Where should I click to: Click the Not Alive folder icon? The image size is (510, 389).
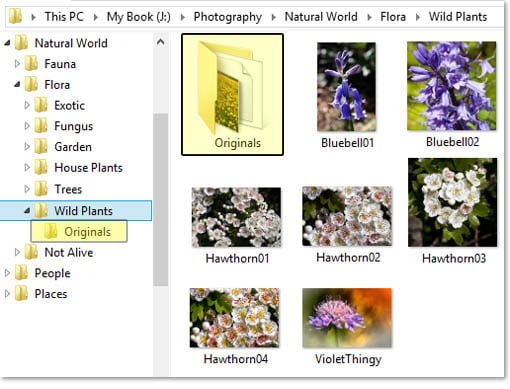(31, 252)
